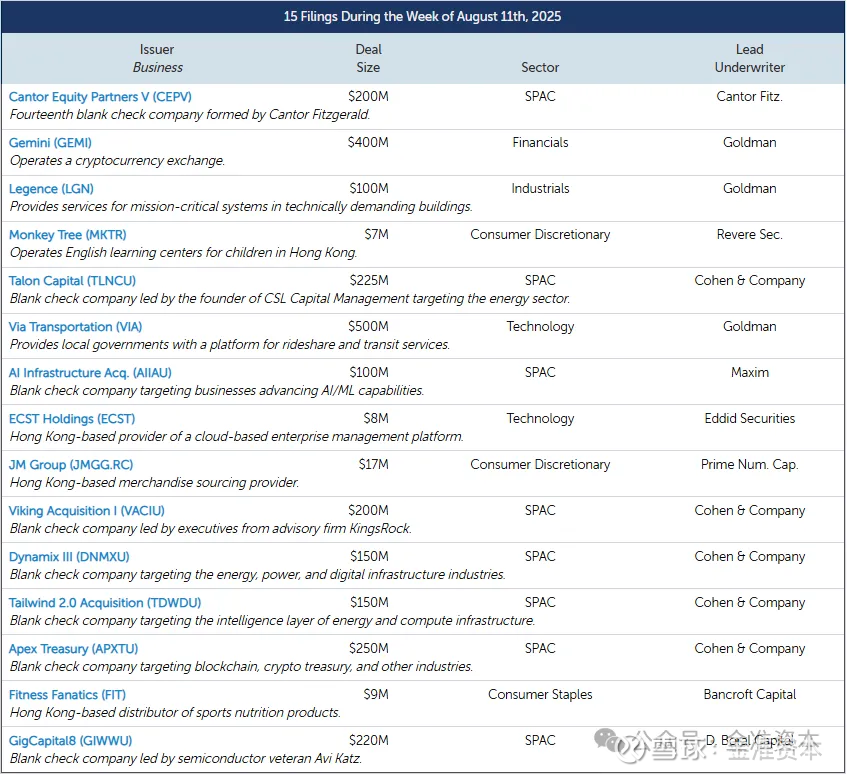Click description 'Hong Kong-based merchandise sourcing provider.'
This screenshot has width=847, height=775.
tap(154, 482)
